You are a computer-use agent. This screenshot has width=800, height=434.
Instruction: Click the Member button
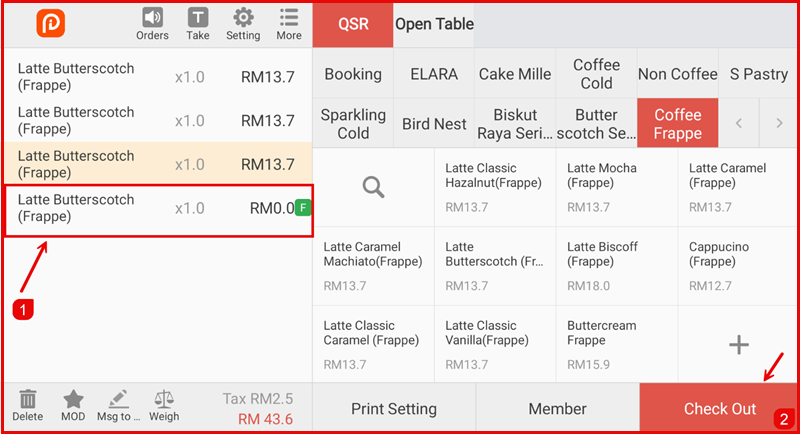tap(557, 409)
